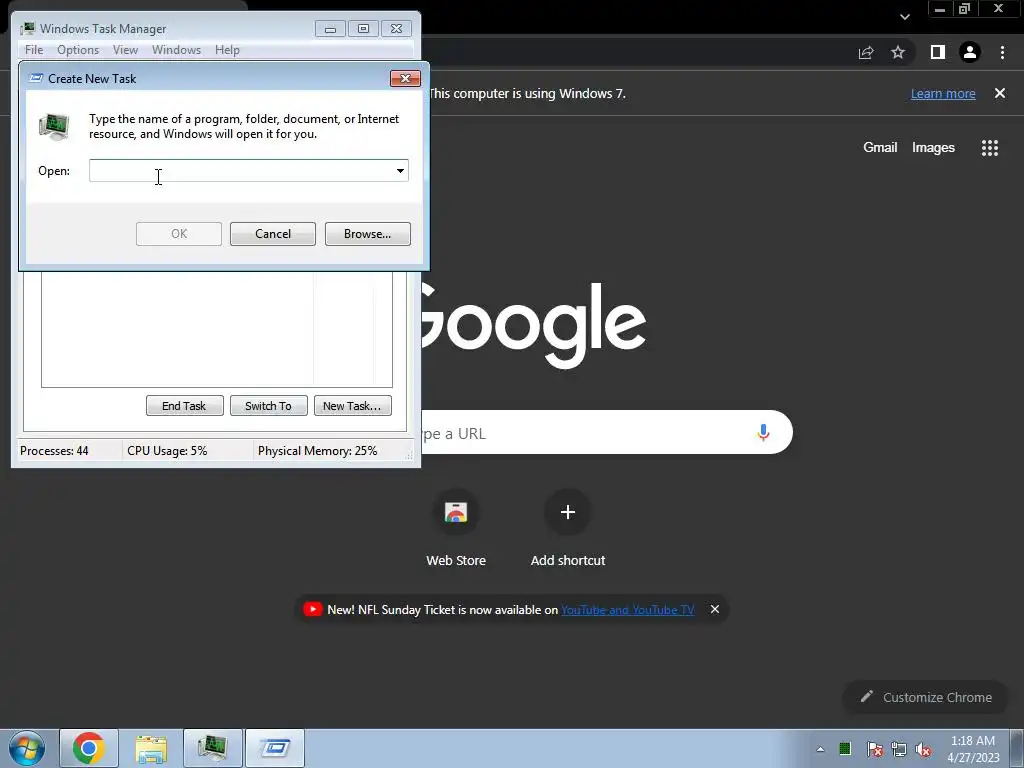1024x768 pixels.
Task: Open Chrome tab search chevron
Action: click(x=904, y=17)
